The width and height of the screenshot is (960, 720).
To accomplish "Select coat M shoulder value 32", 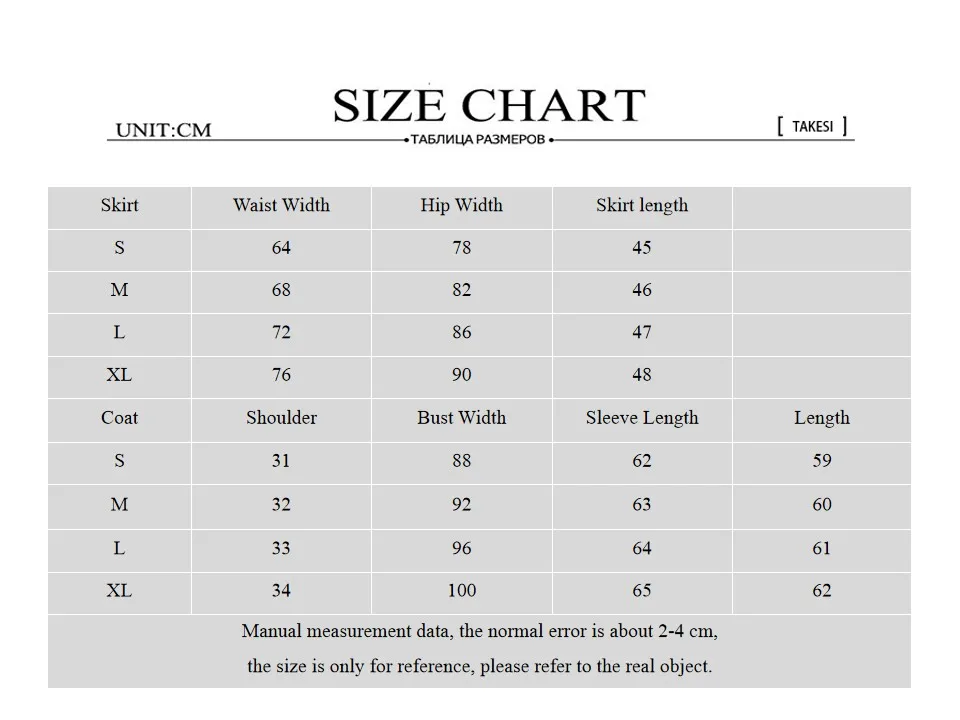I will pyautogui.click(x=281, y=504).
